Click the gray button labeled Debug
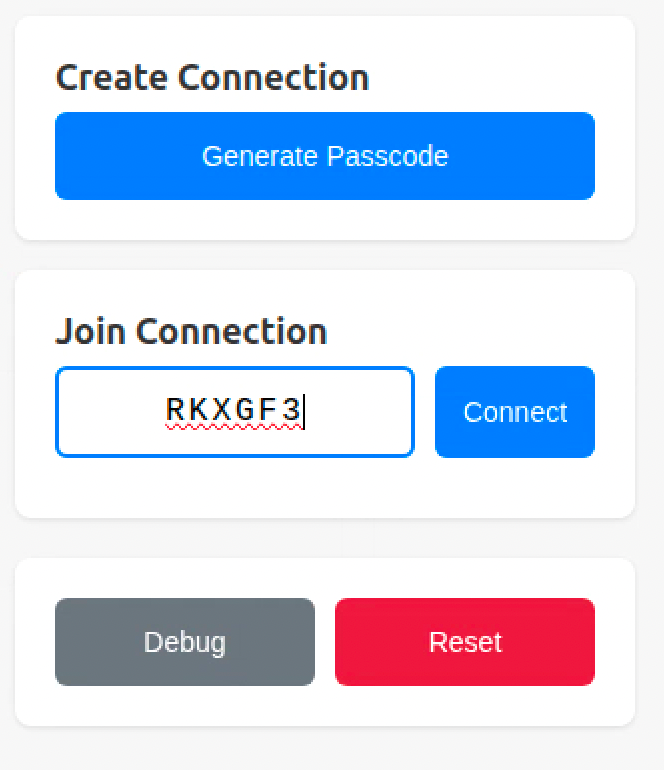Viewport: 664px width, 770px height. point(185,642)
